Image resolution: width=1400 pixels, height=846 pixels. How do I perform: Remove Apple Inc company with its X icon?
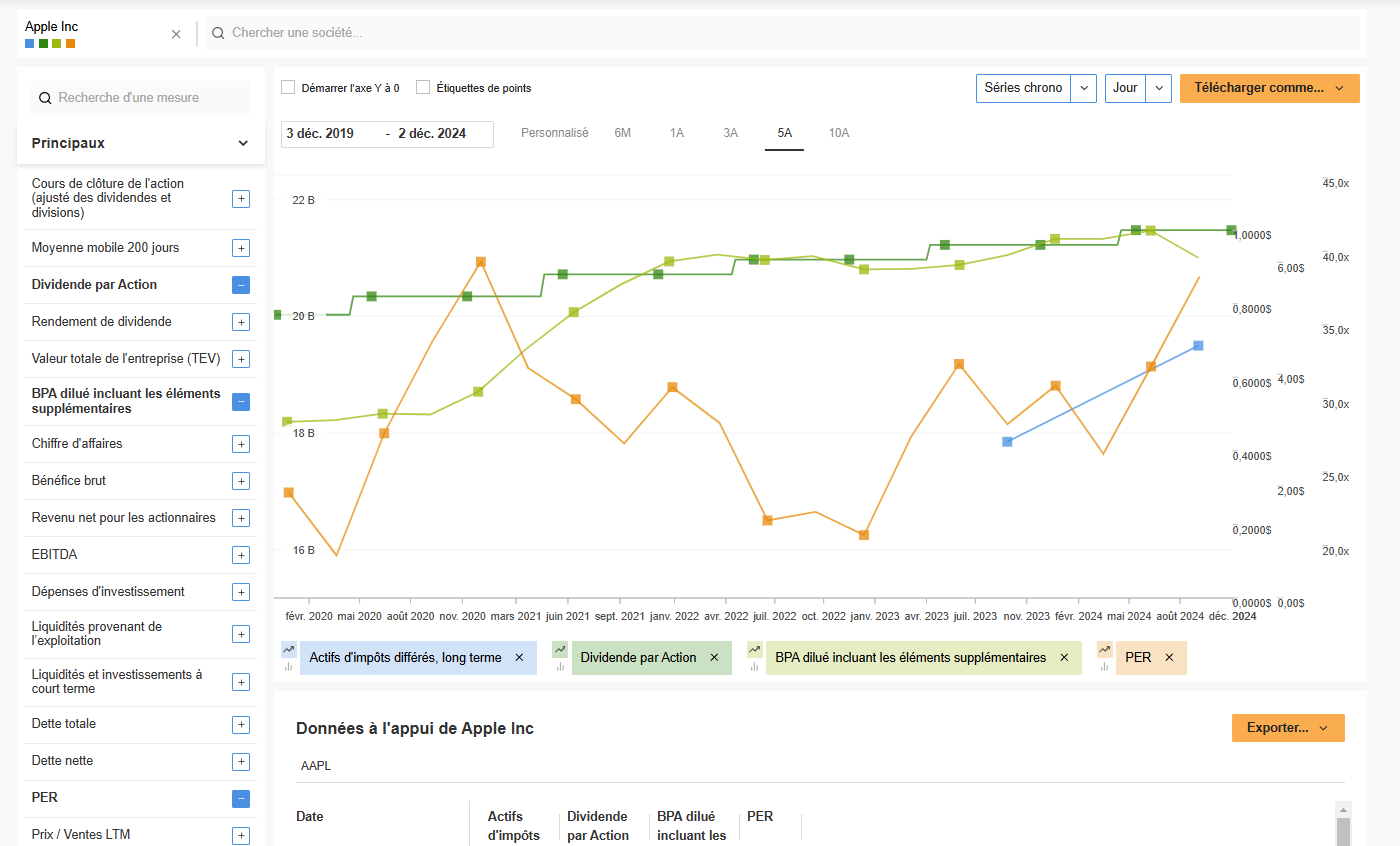(x=176, y=34)
